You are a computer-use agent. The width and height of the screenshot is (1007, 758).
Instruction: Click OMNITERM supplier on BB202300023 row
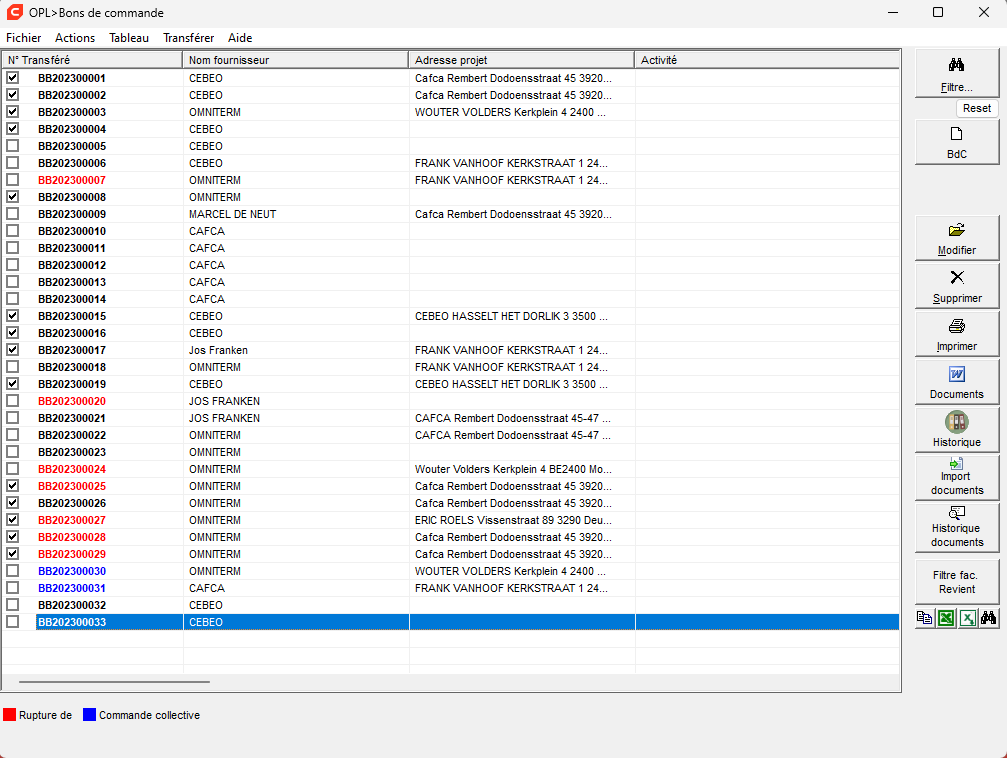[x=215, y=452]
